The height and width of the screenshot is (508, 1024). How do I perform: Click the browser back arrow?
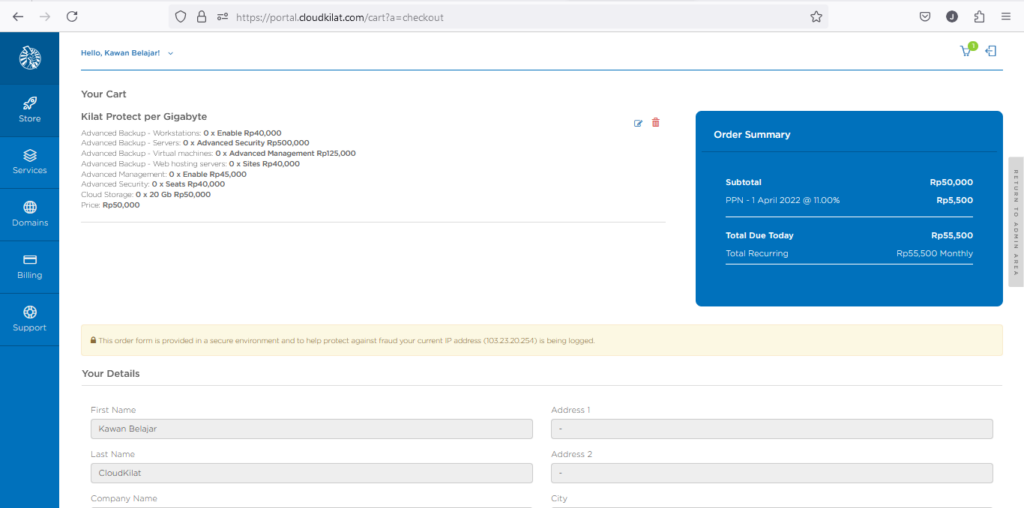(x=18, y=17)
